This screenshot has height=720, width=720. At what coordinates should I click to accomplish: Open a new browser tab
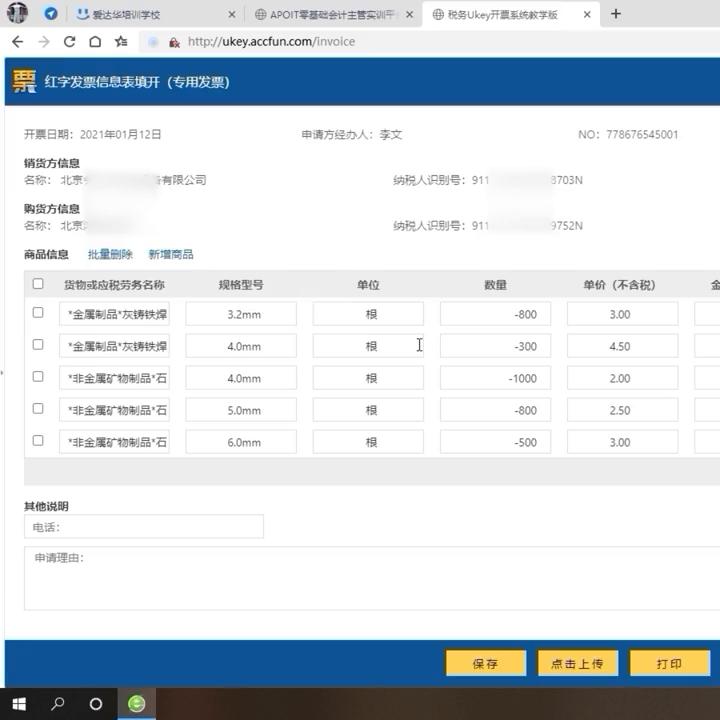[x=616, y=14]
